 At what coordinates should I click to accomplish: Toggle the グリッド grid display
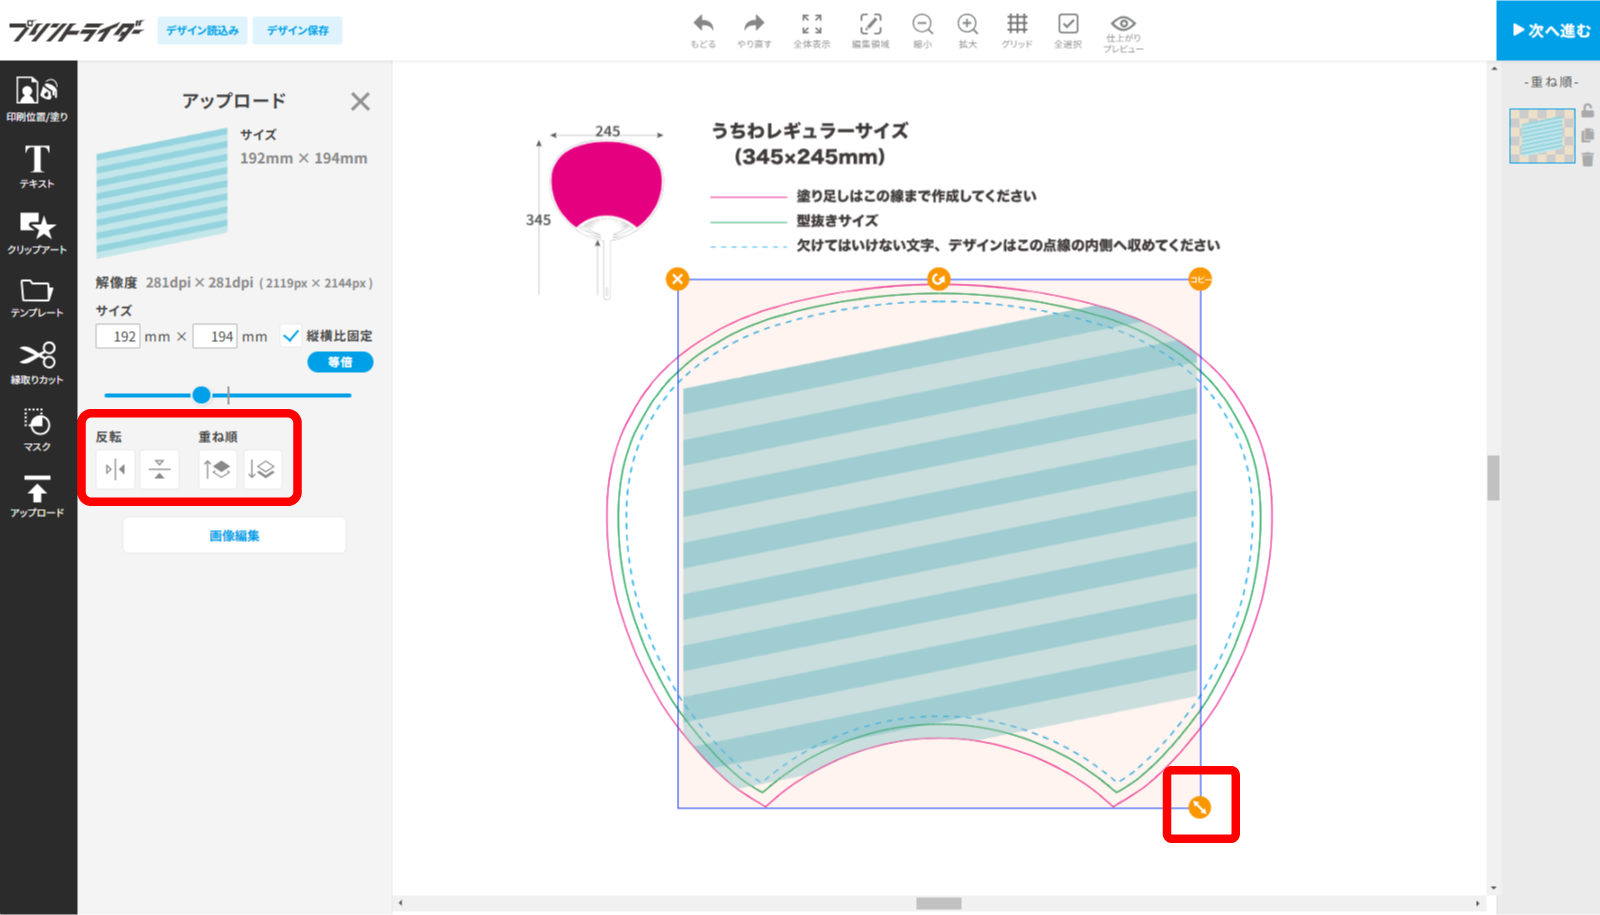[x=1017, y=31]
